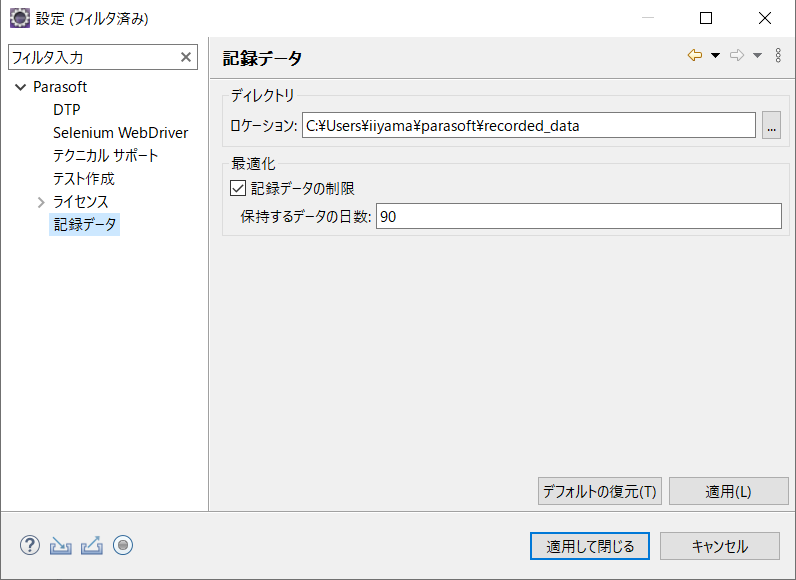Click the browse ... button for location

[x=771, y=125]
